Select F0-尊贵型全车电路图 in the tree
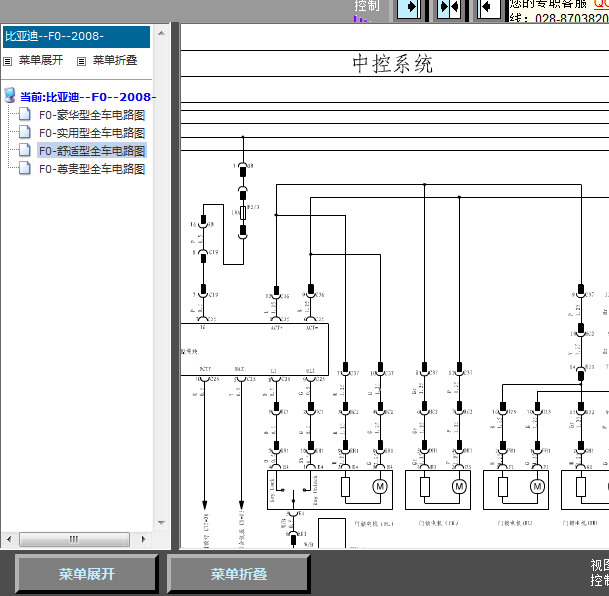609x596 pixels. coord(92,169)
